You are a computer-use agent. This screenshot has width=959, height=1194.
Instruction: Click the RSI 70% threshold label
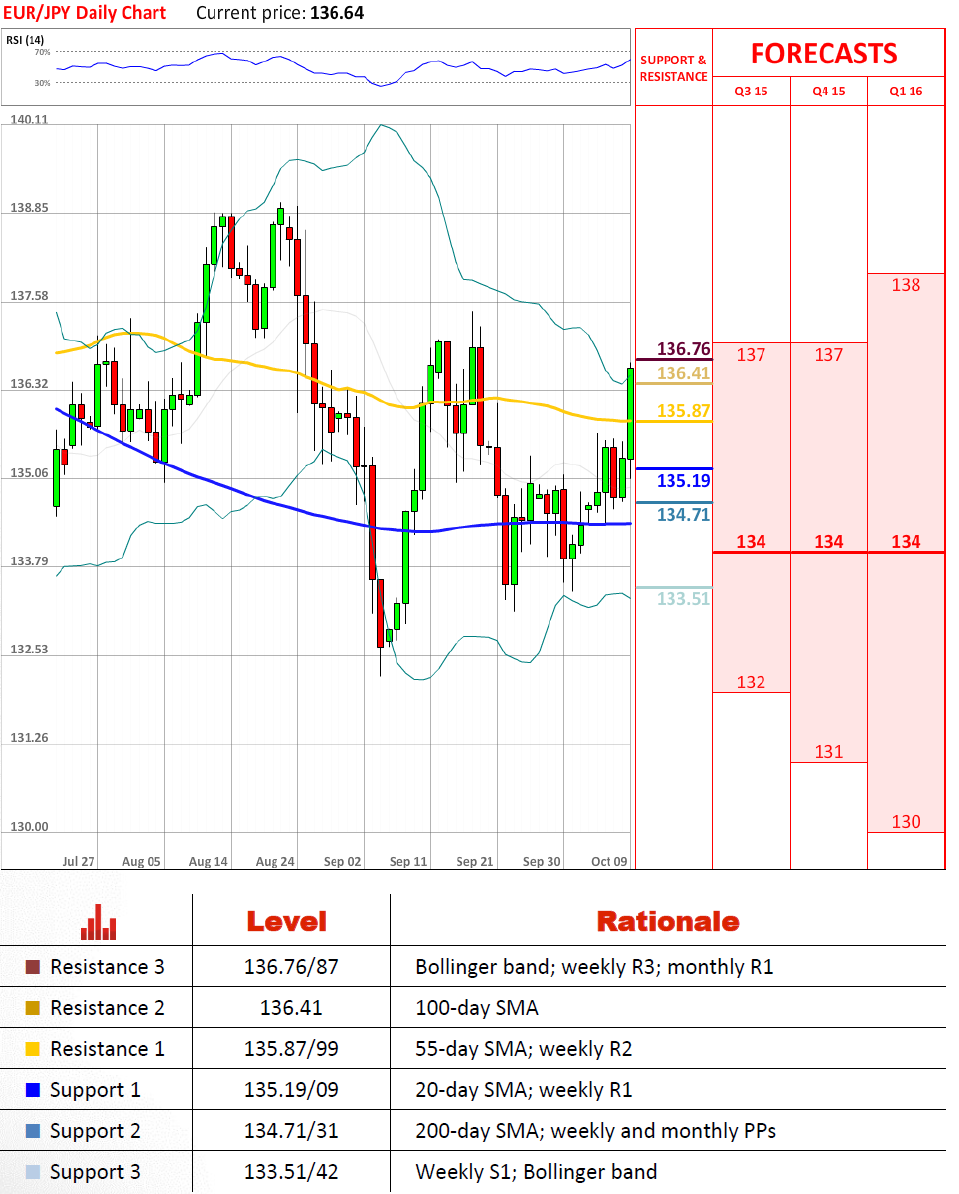pyautogui.click(x=42, y=53)
